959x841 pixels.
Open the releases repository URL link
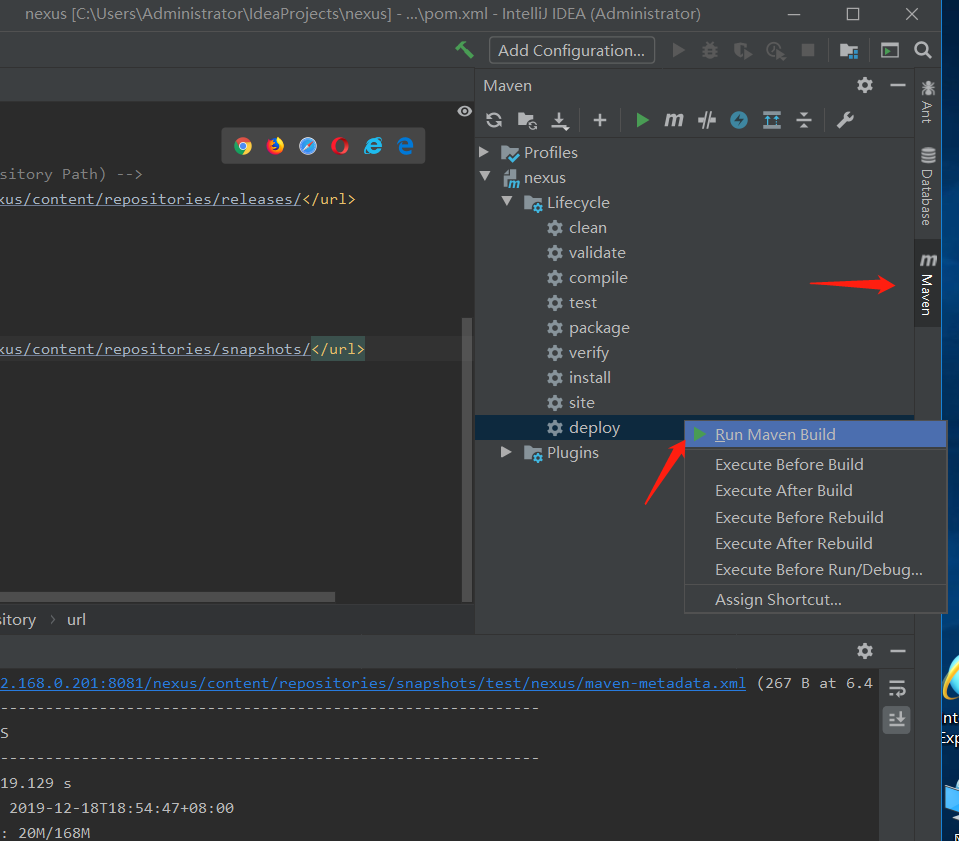pyautogui.click(x=150, y=199)
